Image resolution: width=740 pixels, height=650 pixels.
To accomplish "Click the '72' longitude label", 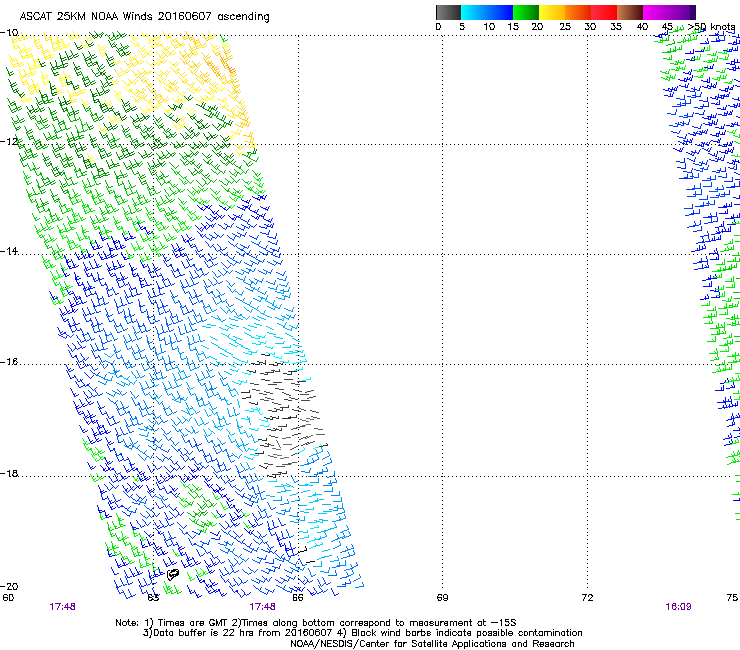I will click(x=588, y=598).
